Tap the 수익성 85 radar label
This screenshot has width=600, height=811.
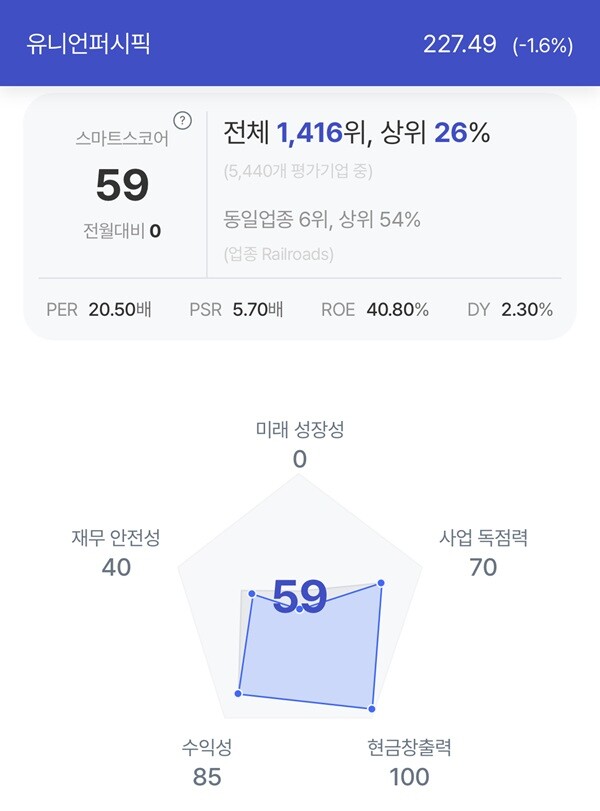point(207,762)
